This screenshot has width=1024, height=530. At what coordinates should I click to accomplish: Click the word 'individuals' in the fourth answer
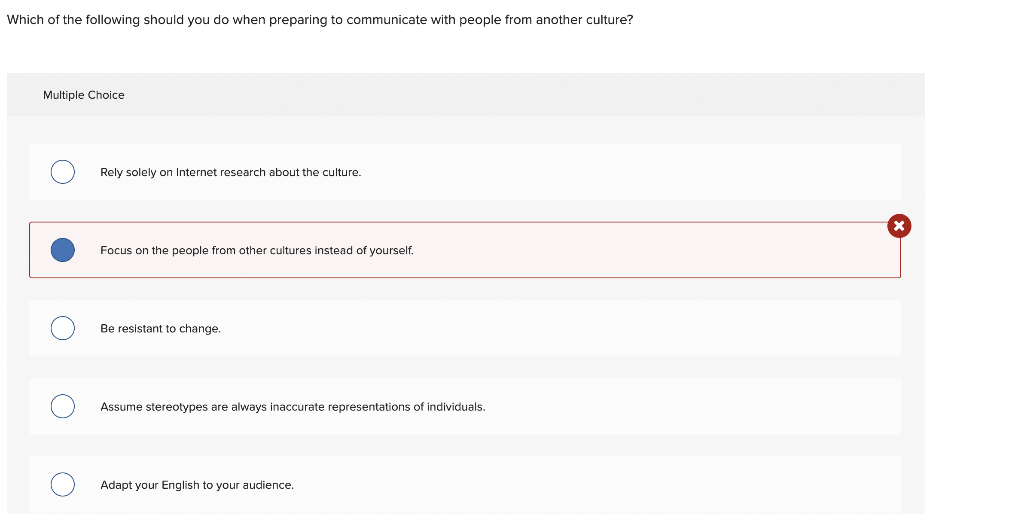456,407
